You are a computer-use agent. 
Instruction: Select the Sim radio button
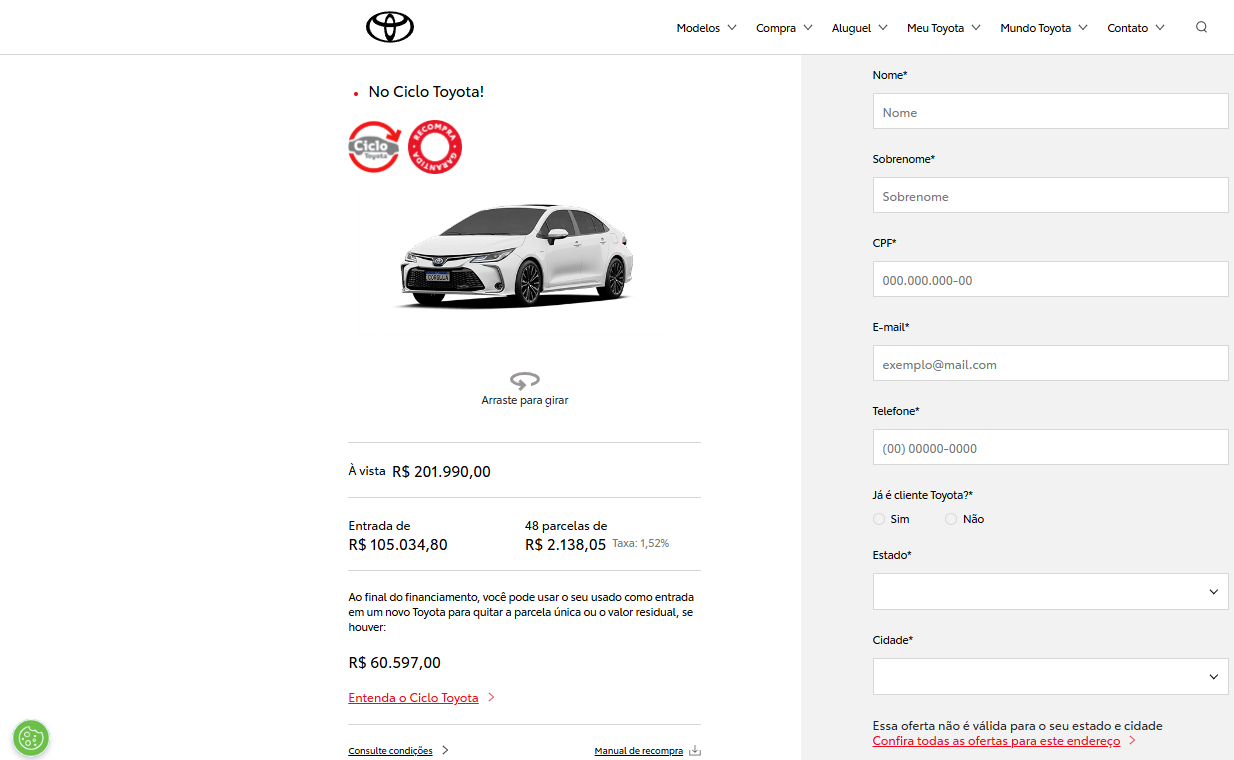[879, 519]
